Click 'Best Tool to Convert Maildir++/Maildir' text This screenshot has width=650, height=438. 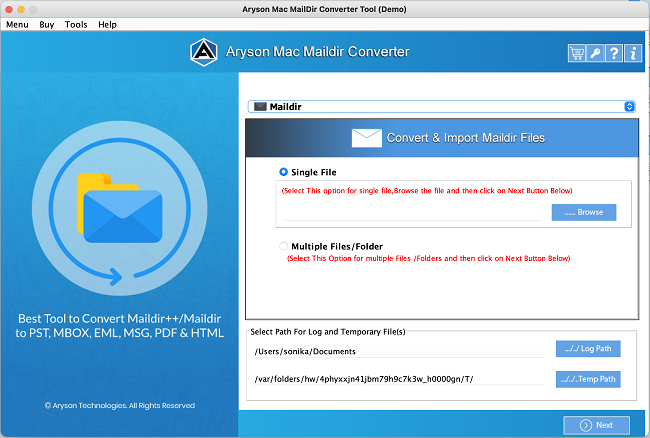(119, 319)
